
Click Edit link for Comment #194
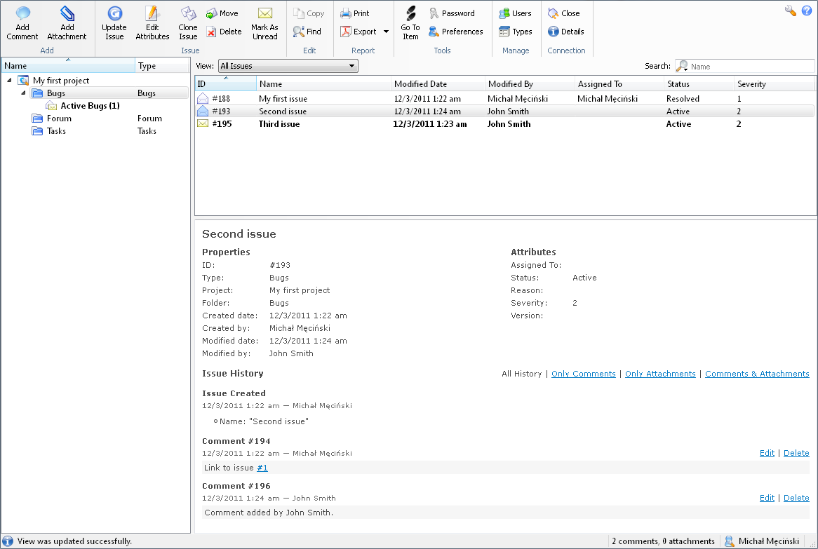pos(766,453)
